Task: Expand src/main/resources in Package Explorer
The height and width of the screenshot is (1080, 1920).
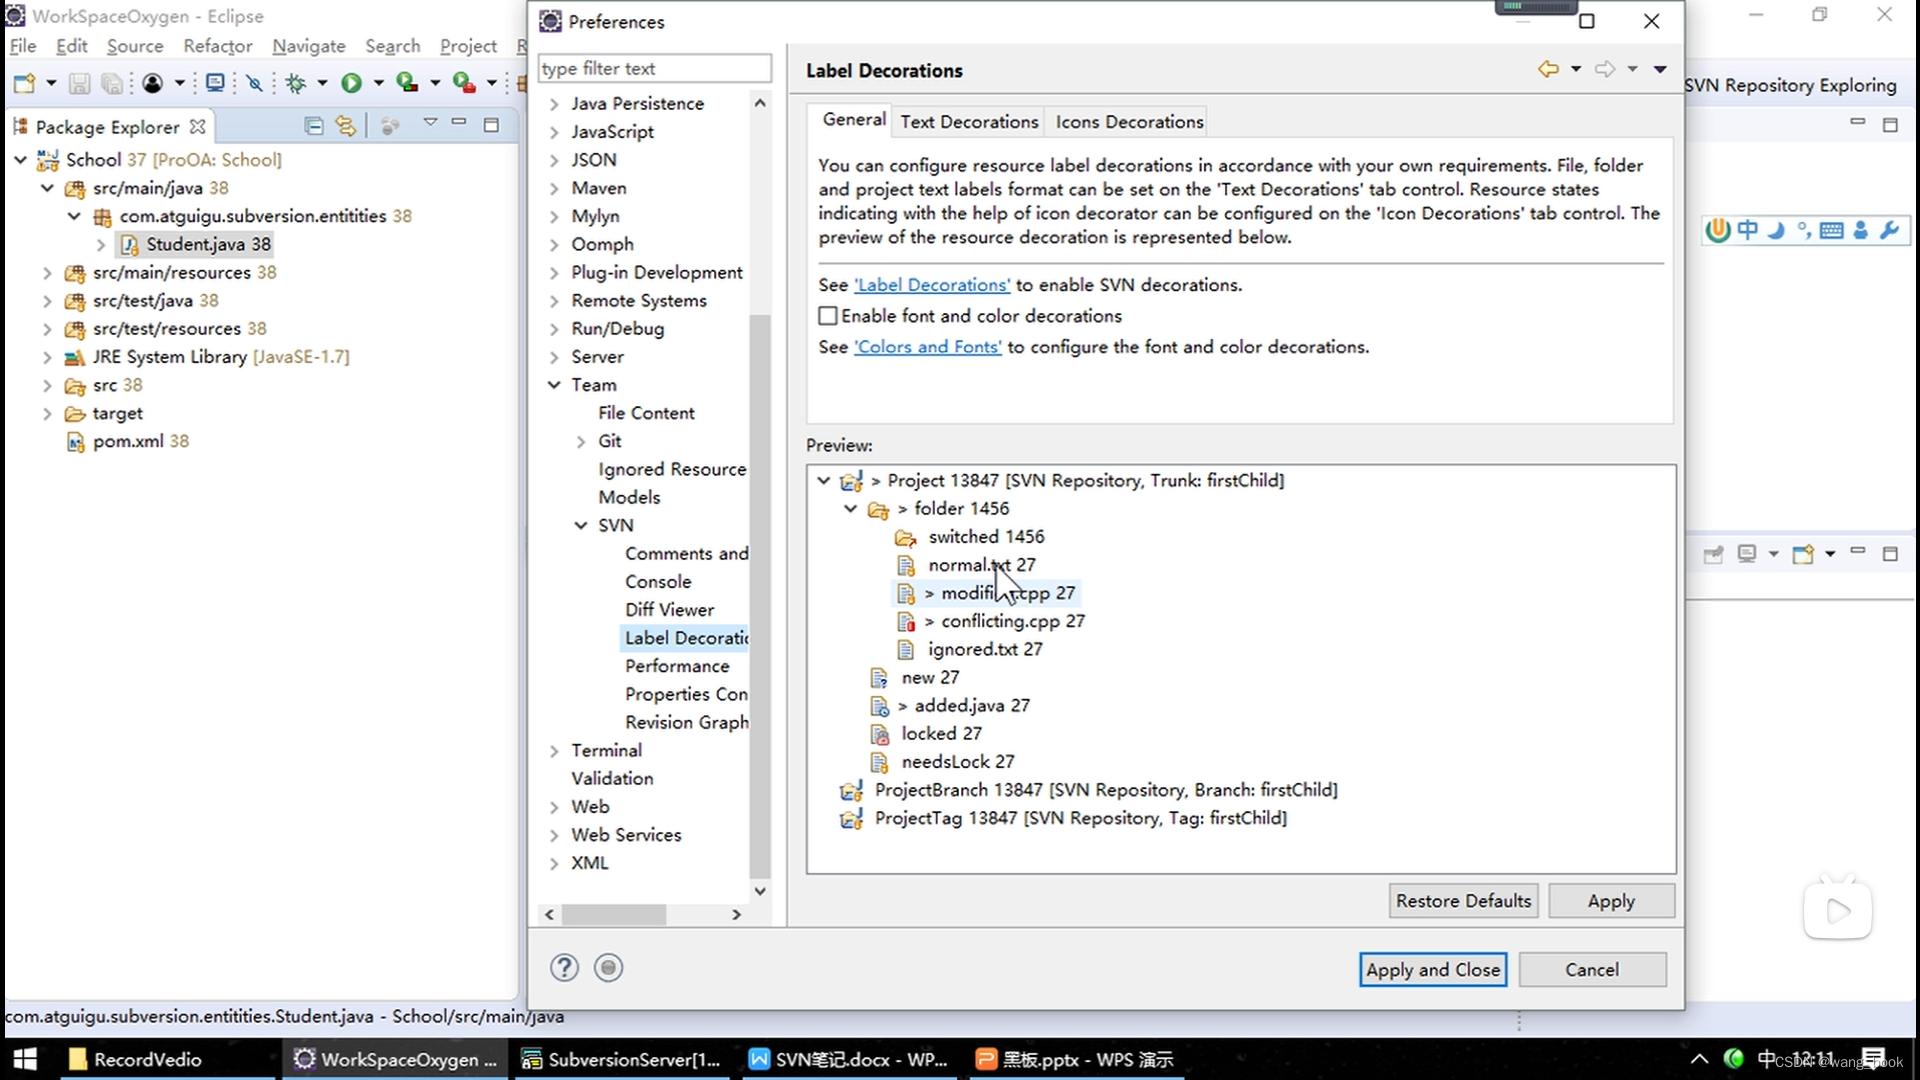Action: coord(47,272)
